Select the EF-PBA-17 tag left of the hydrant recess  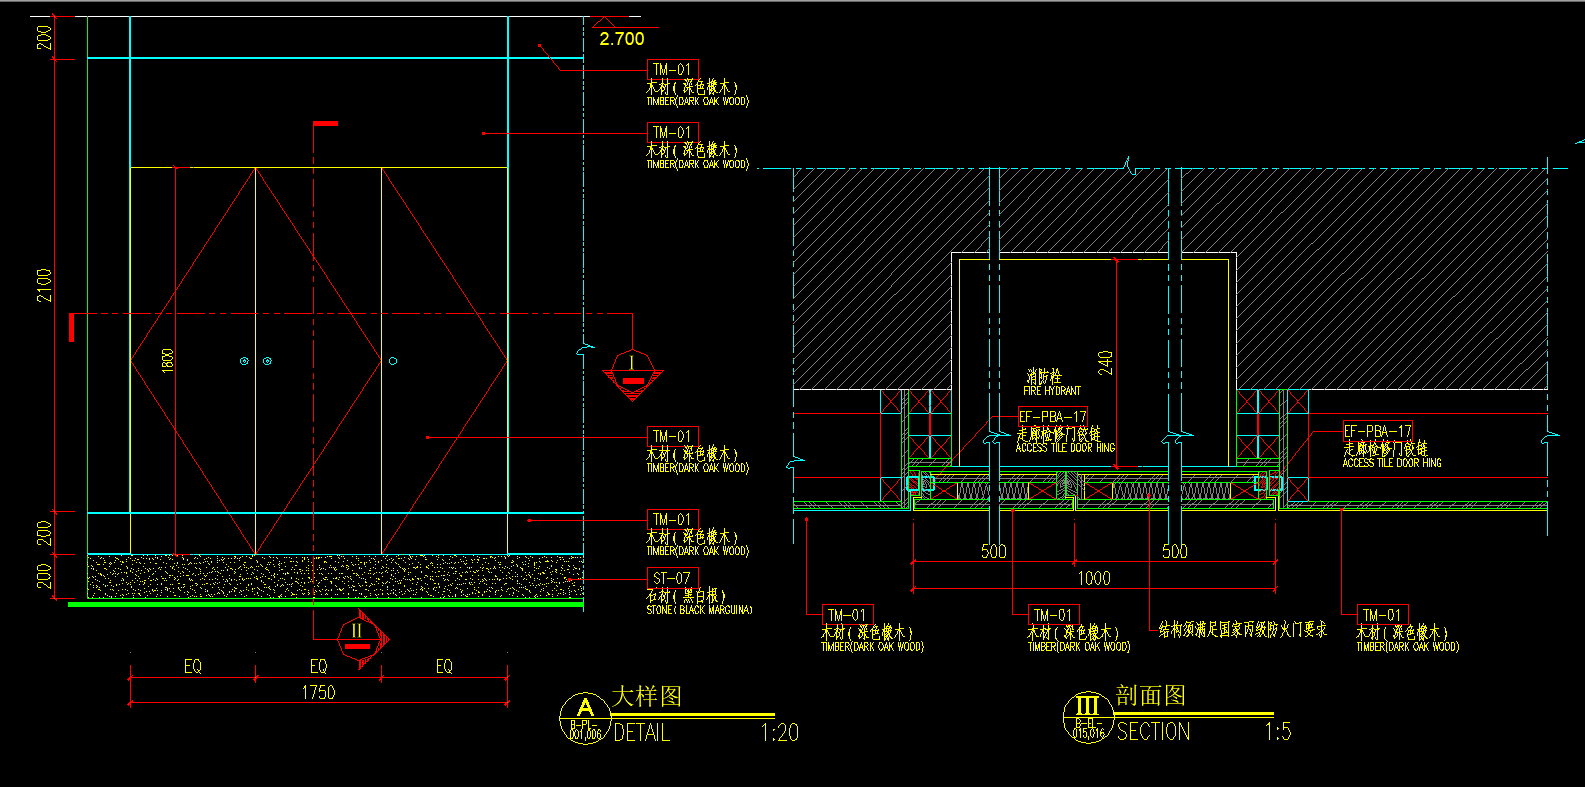[1053, 417]
